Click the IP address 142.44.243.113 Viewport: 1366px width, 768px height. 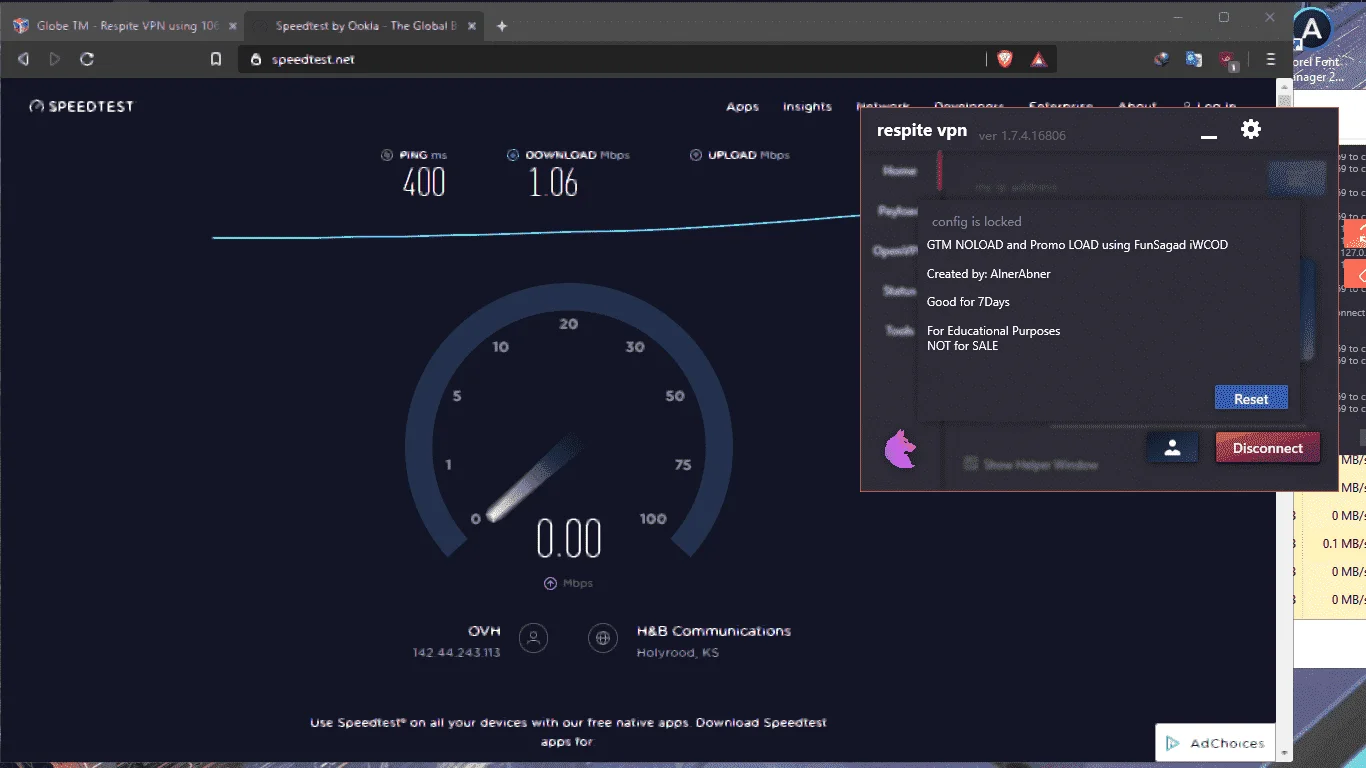[456, 653]
